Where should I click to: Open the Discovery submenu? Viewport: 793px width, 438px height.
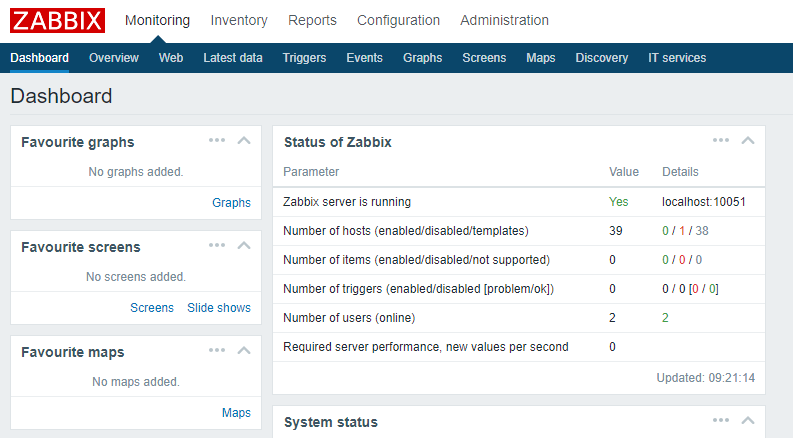click(601, 58)
